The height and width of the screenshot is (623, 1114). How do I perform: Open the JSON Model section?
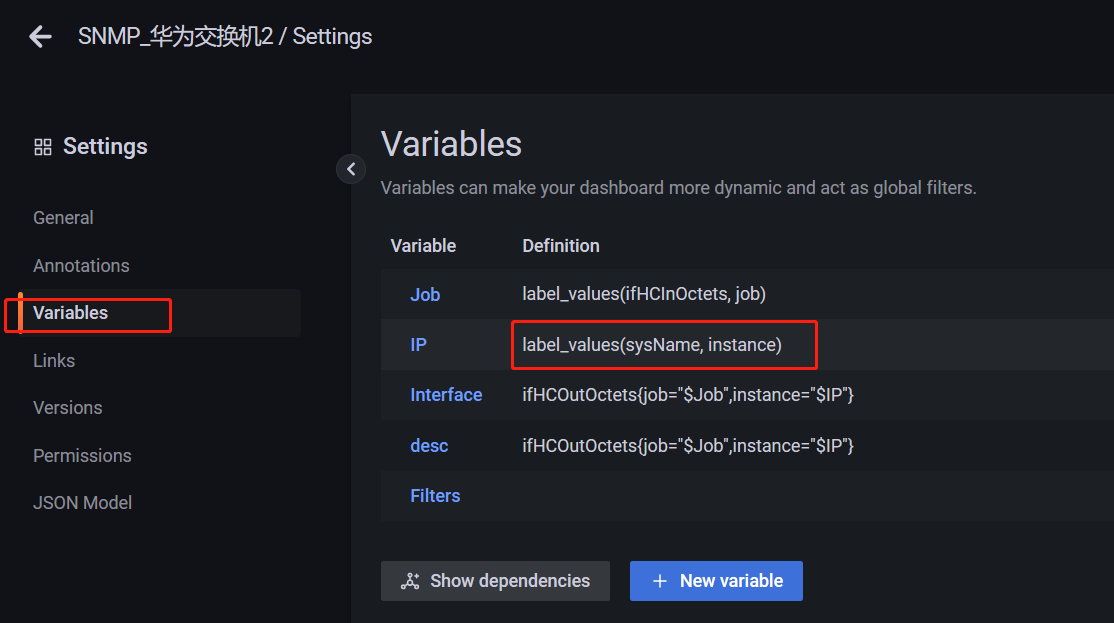pyautogui.click(x=82, y=503)
